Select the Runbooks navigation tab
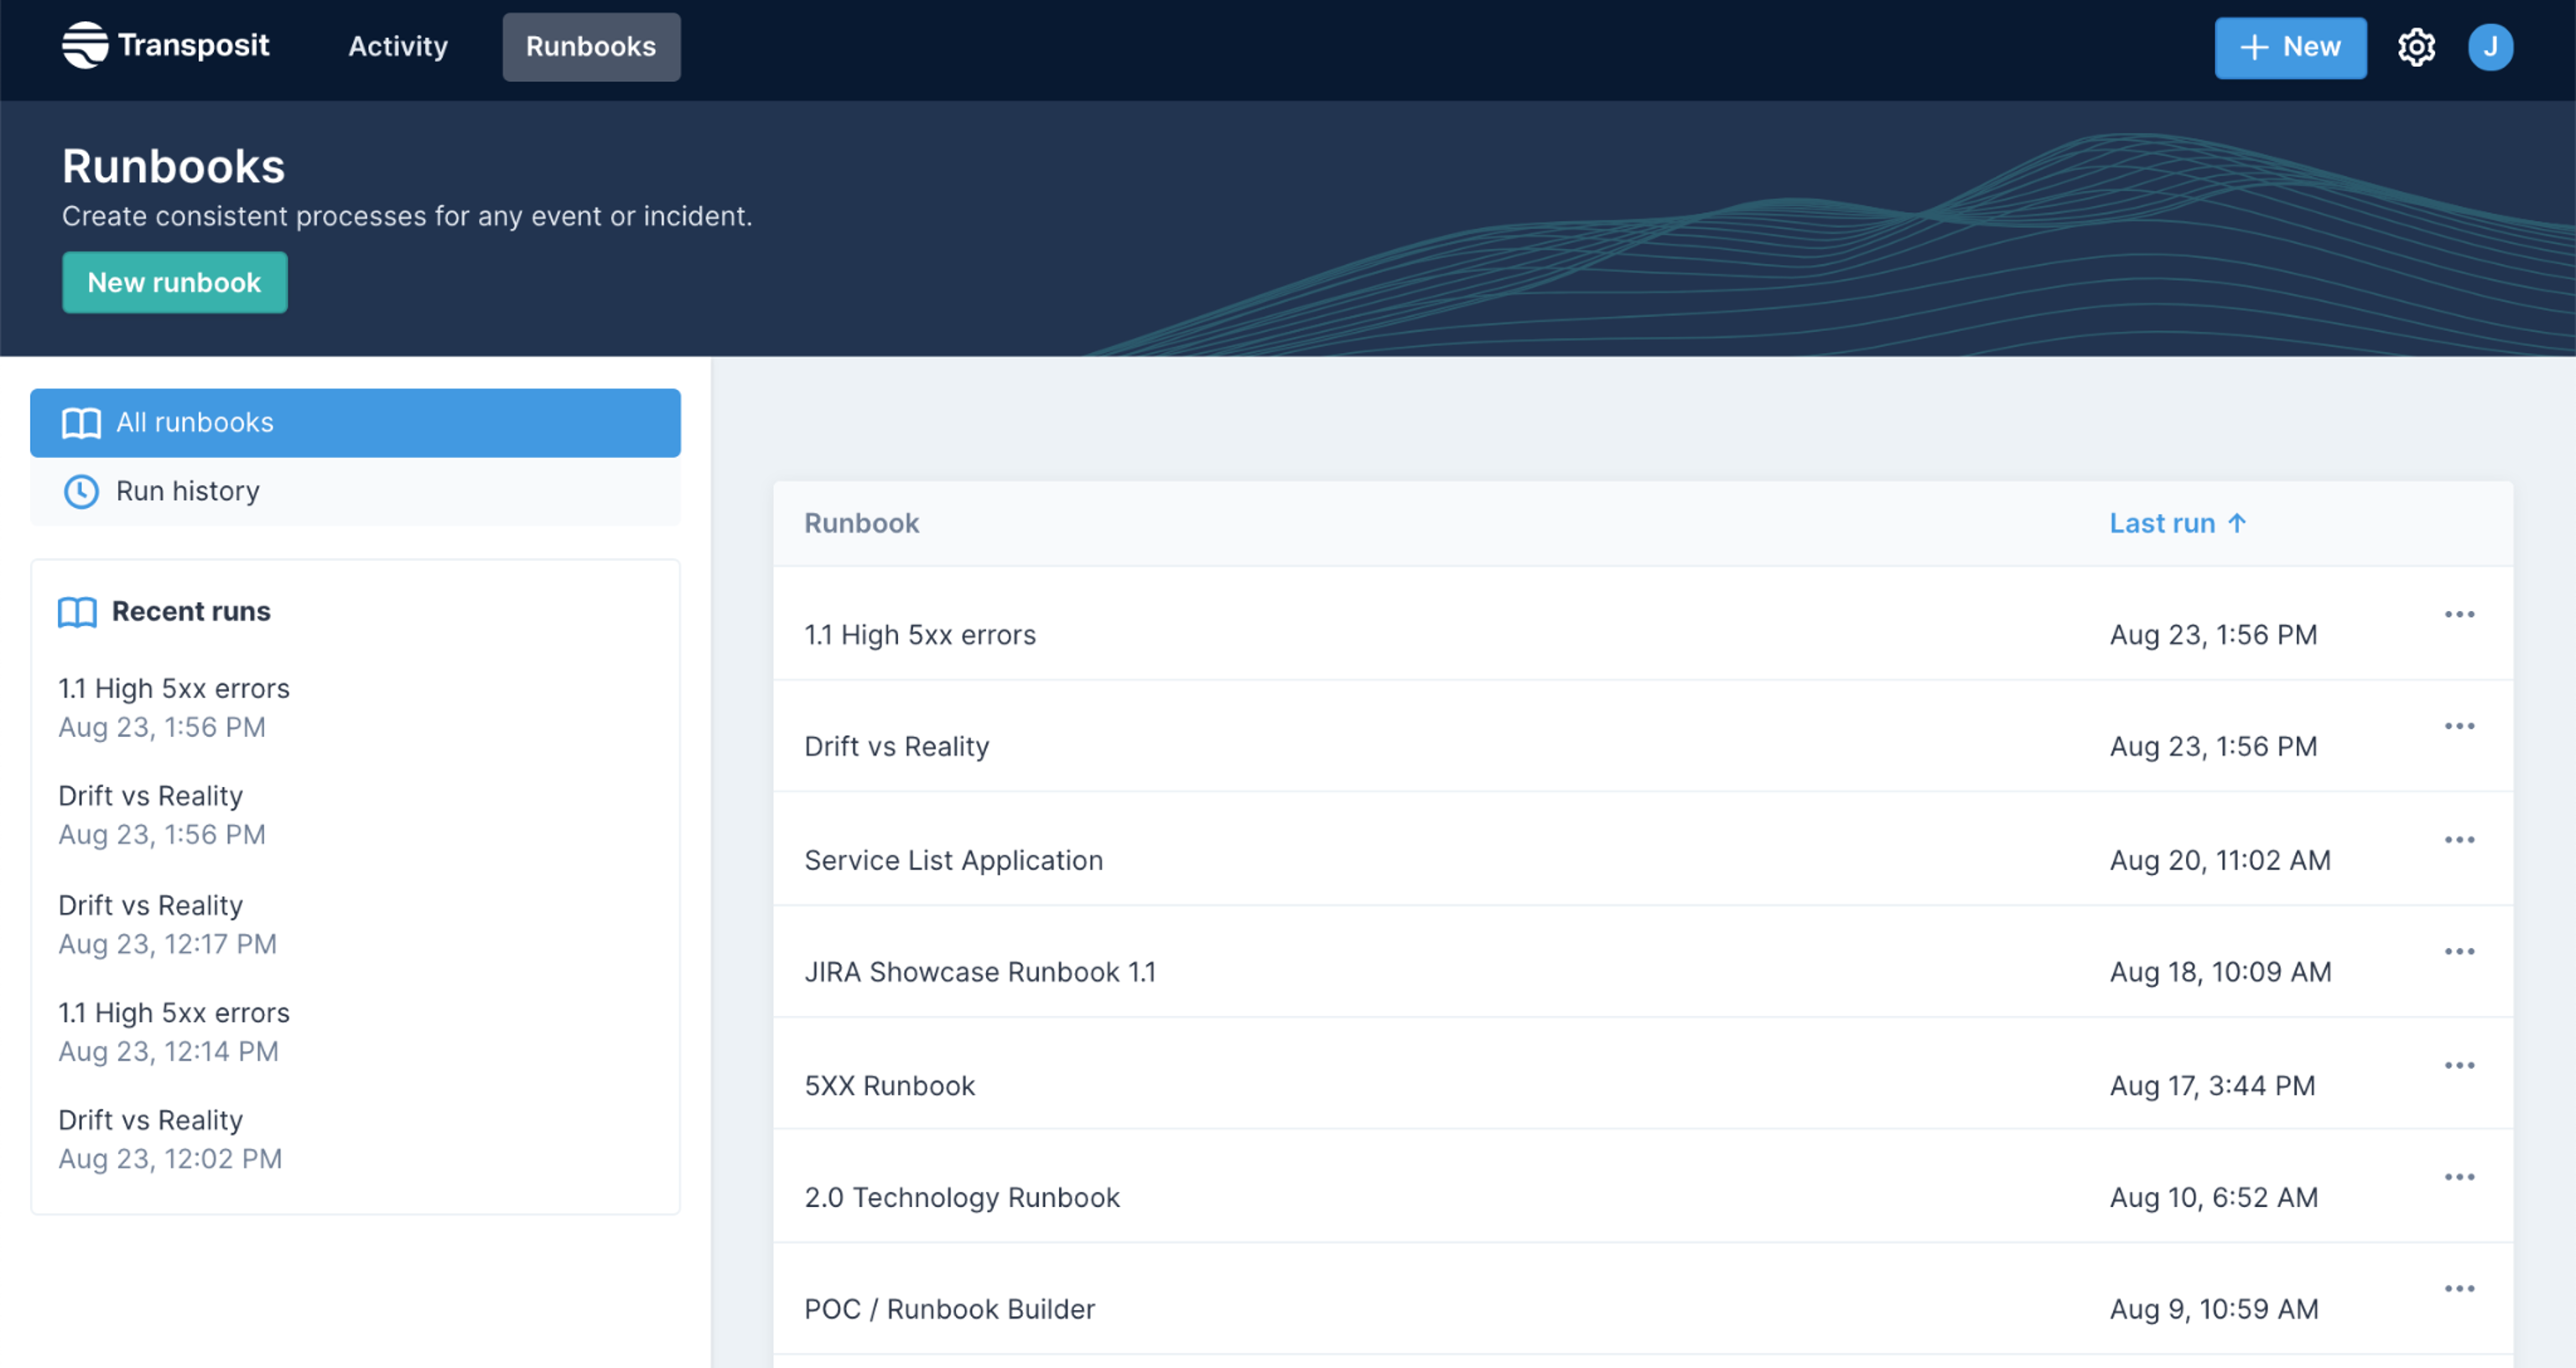 coord(591,47)
